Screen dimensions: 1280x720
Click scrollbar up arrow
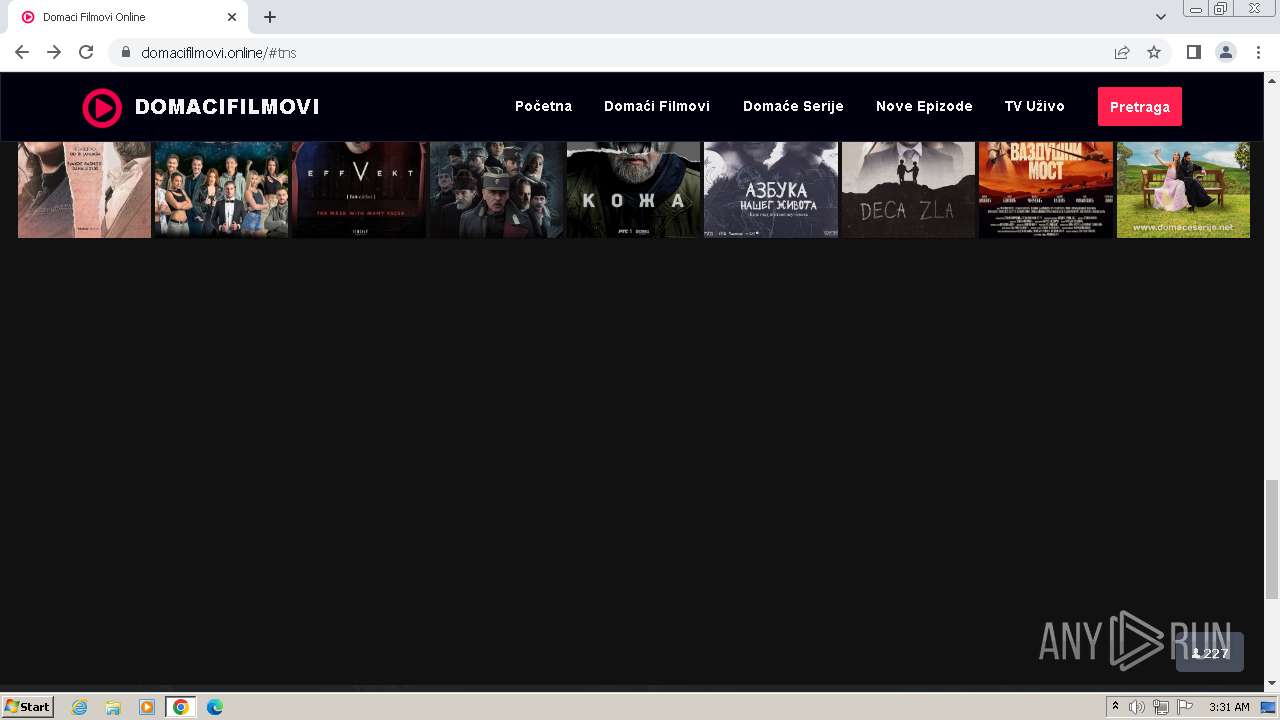click(x=1271, y=81)
